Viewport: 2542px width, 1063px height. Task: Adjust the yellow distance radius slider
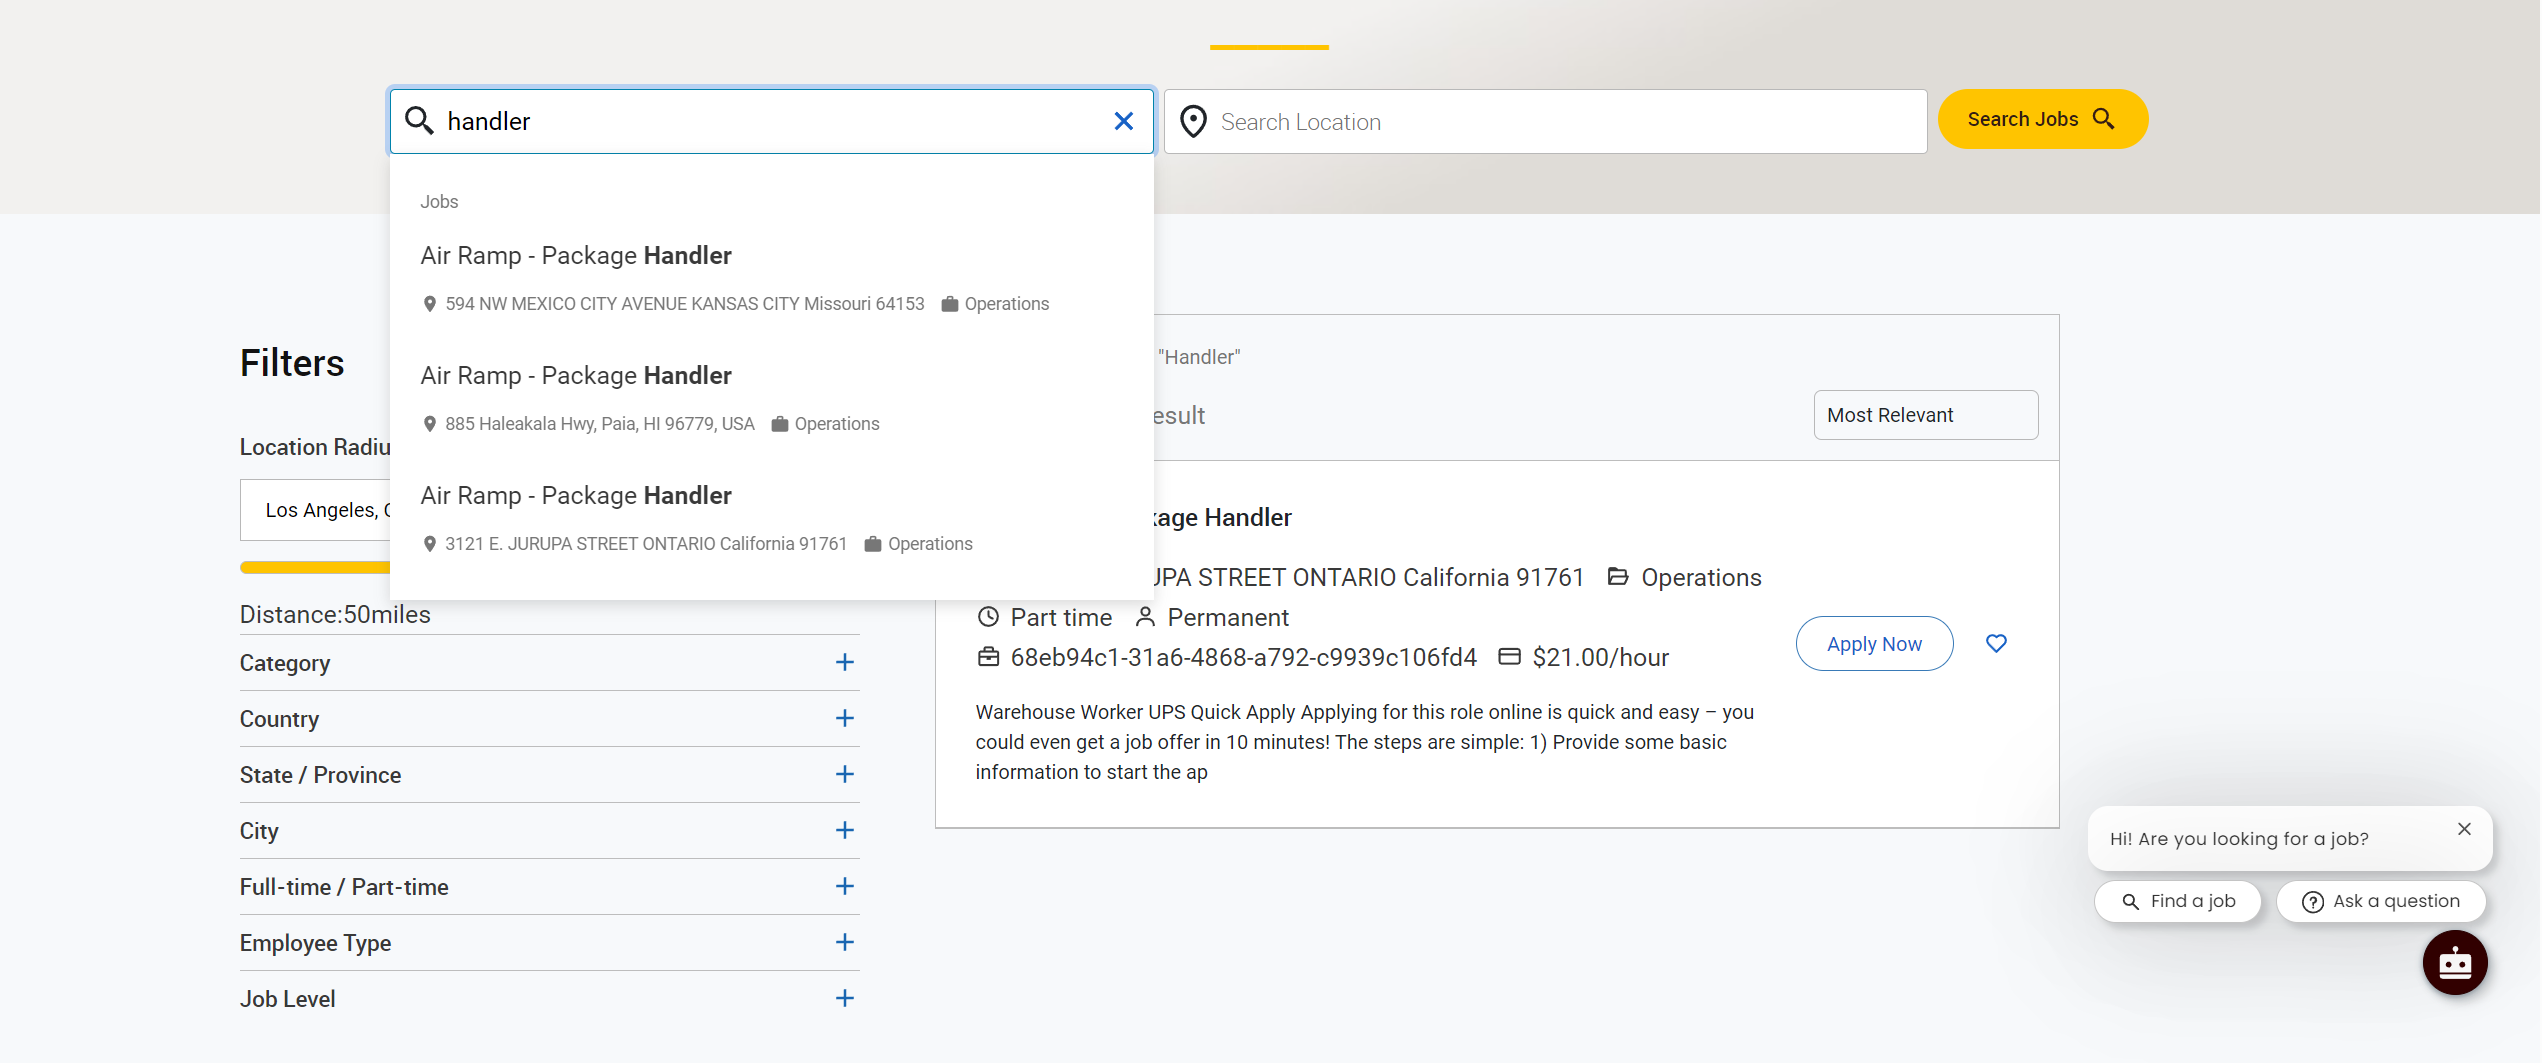click(316, 568)
